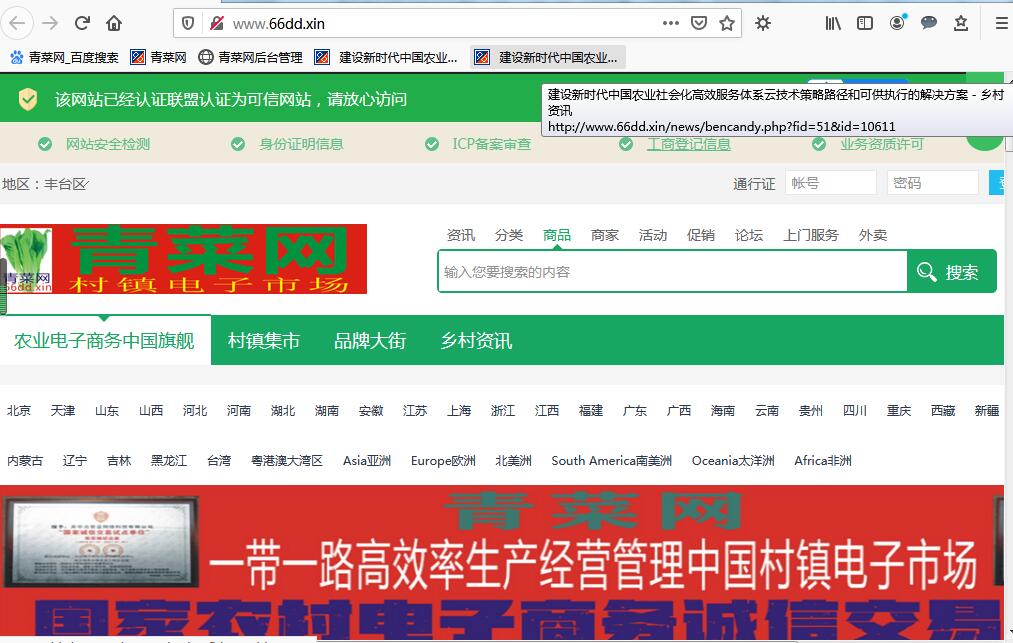Select 分类 search category
Screen dimensions: 1013x643
[x=508, y=235]
